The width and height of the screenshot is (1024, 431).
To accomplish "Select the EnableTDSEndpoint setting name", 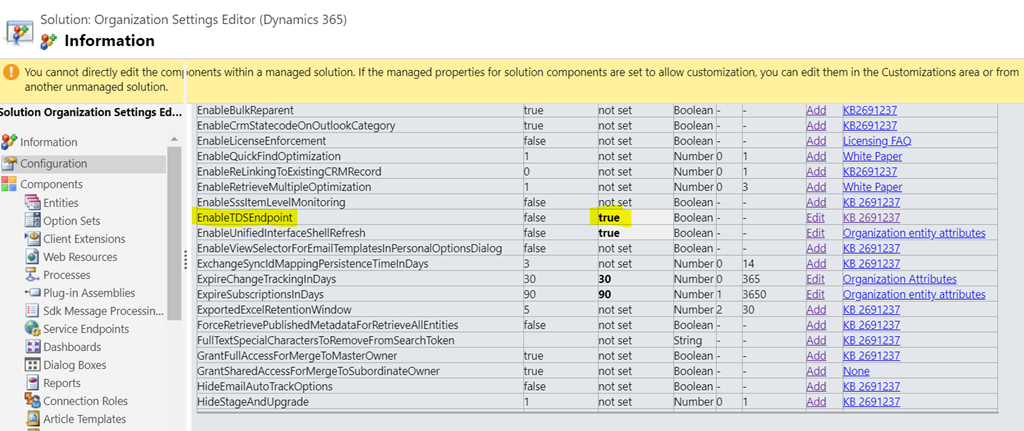I will point(246,217).
